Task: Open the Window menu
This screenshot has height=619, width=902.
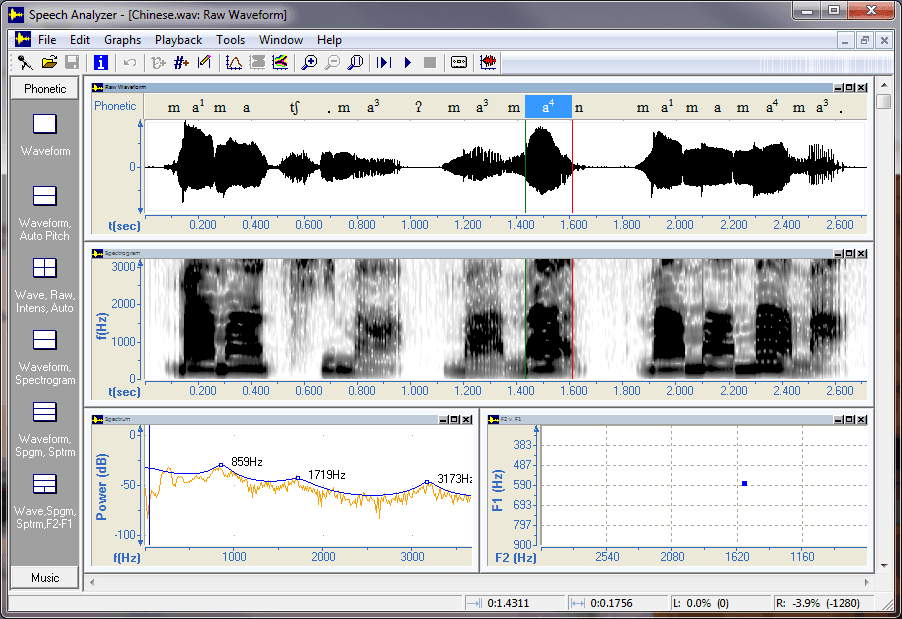Action: (281, 40)
